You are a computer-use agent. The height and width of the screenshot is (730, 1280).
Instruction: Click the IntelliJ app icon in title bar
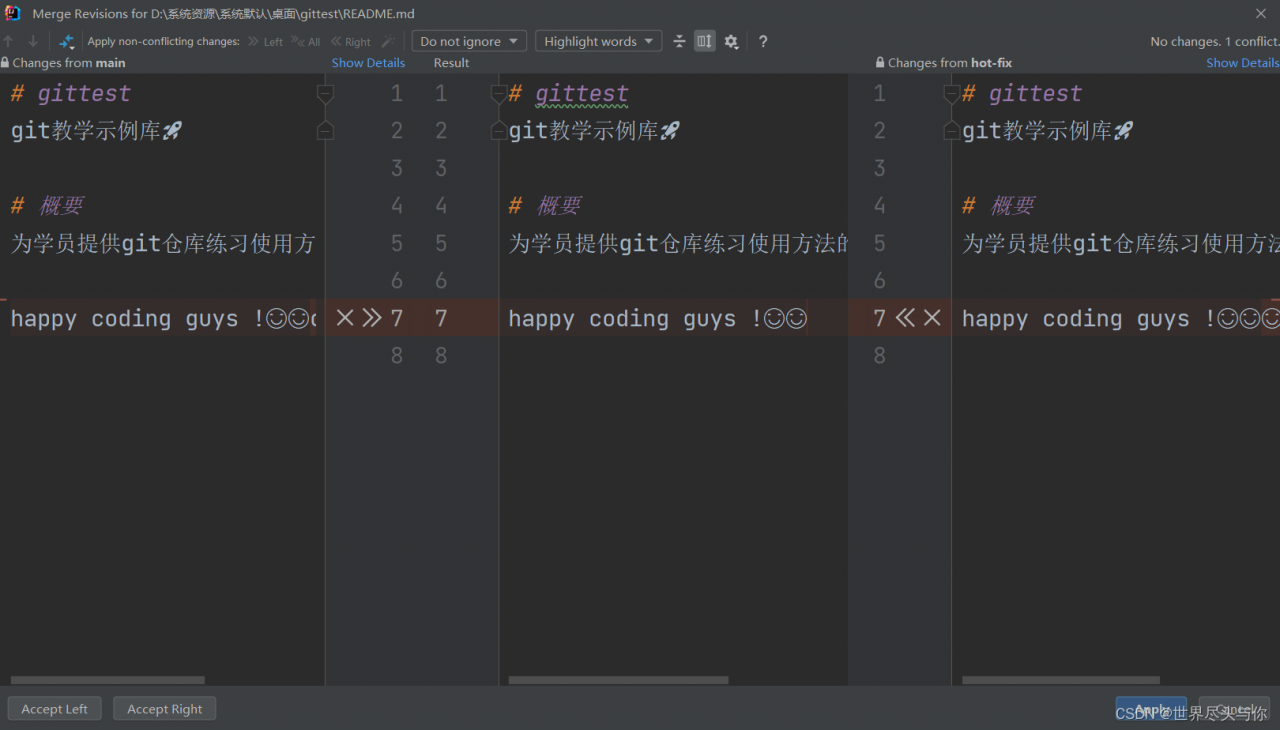(x=13, y=13)
